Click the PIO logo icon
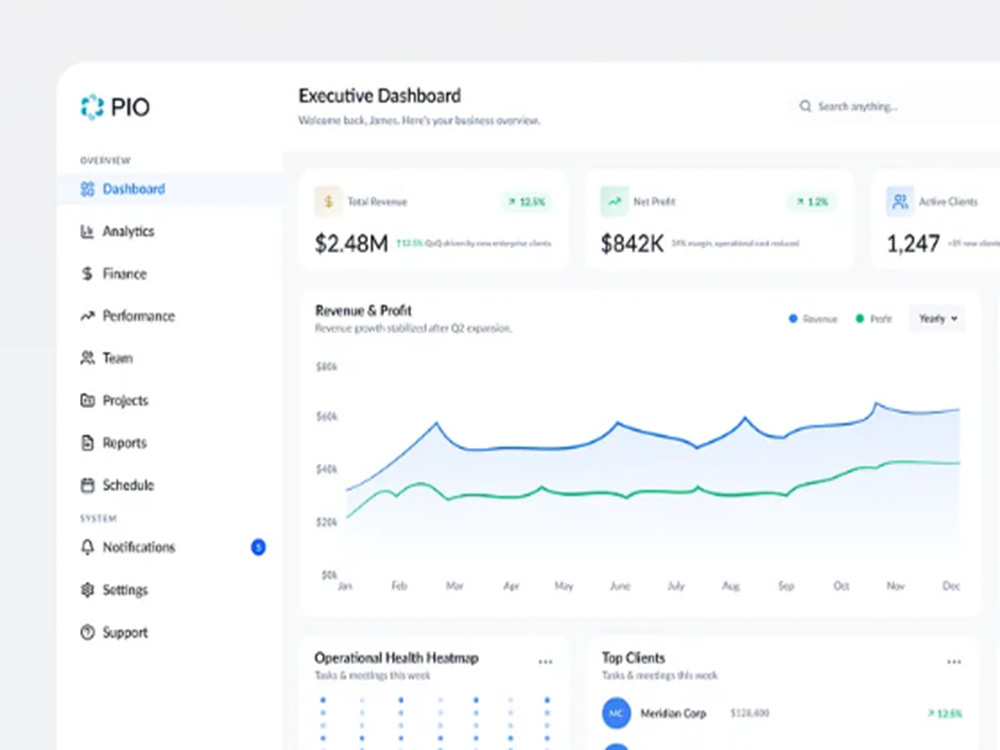This screenshot has height=750, width=1000. click(x=92, y=107)
